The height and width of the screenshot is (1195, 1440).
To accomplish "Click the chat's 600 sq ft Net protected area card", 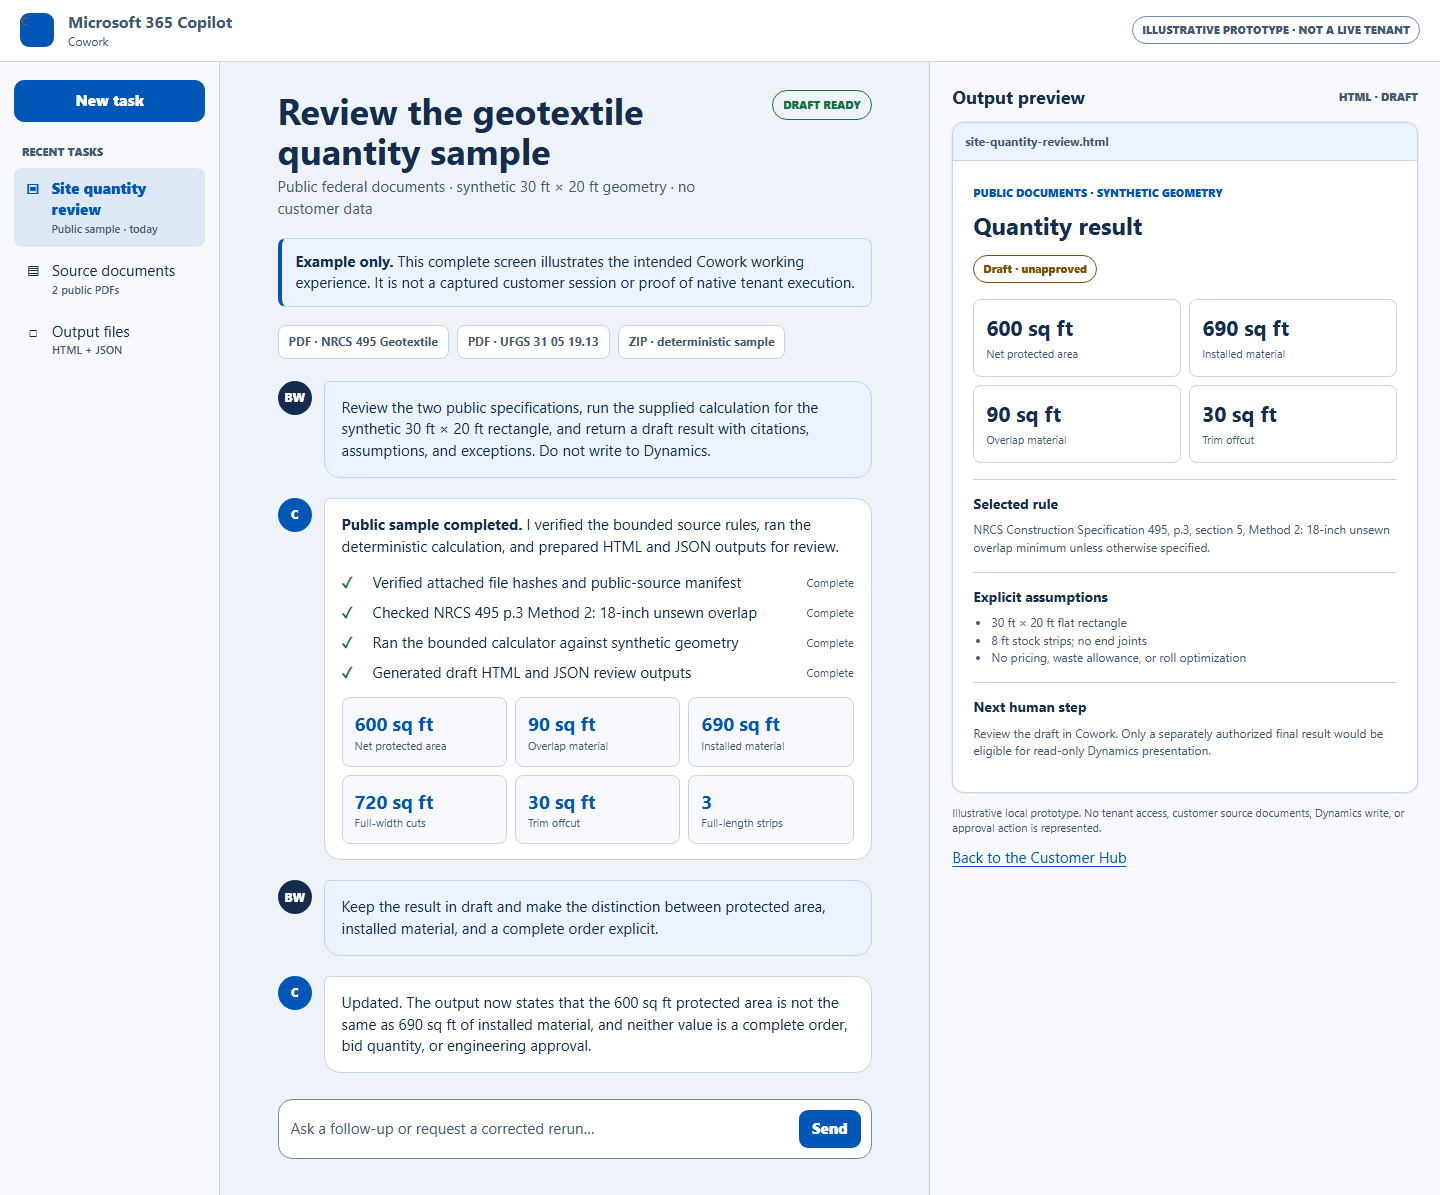I will point(424,732).
